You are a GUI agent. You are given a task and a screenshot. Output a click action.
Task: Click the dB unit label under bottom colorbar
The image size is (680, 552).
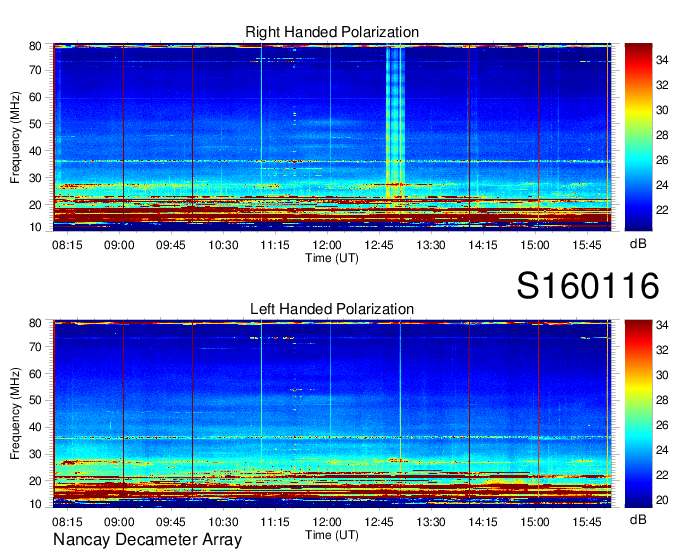click(638, 519)
